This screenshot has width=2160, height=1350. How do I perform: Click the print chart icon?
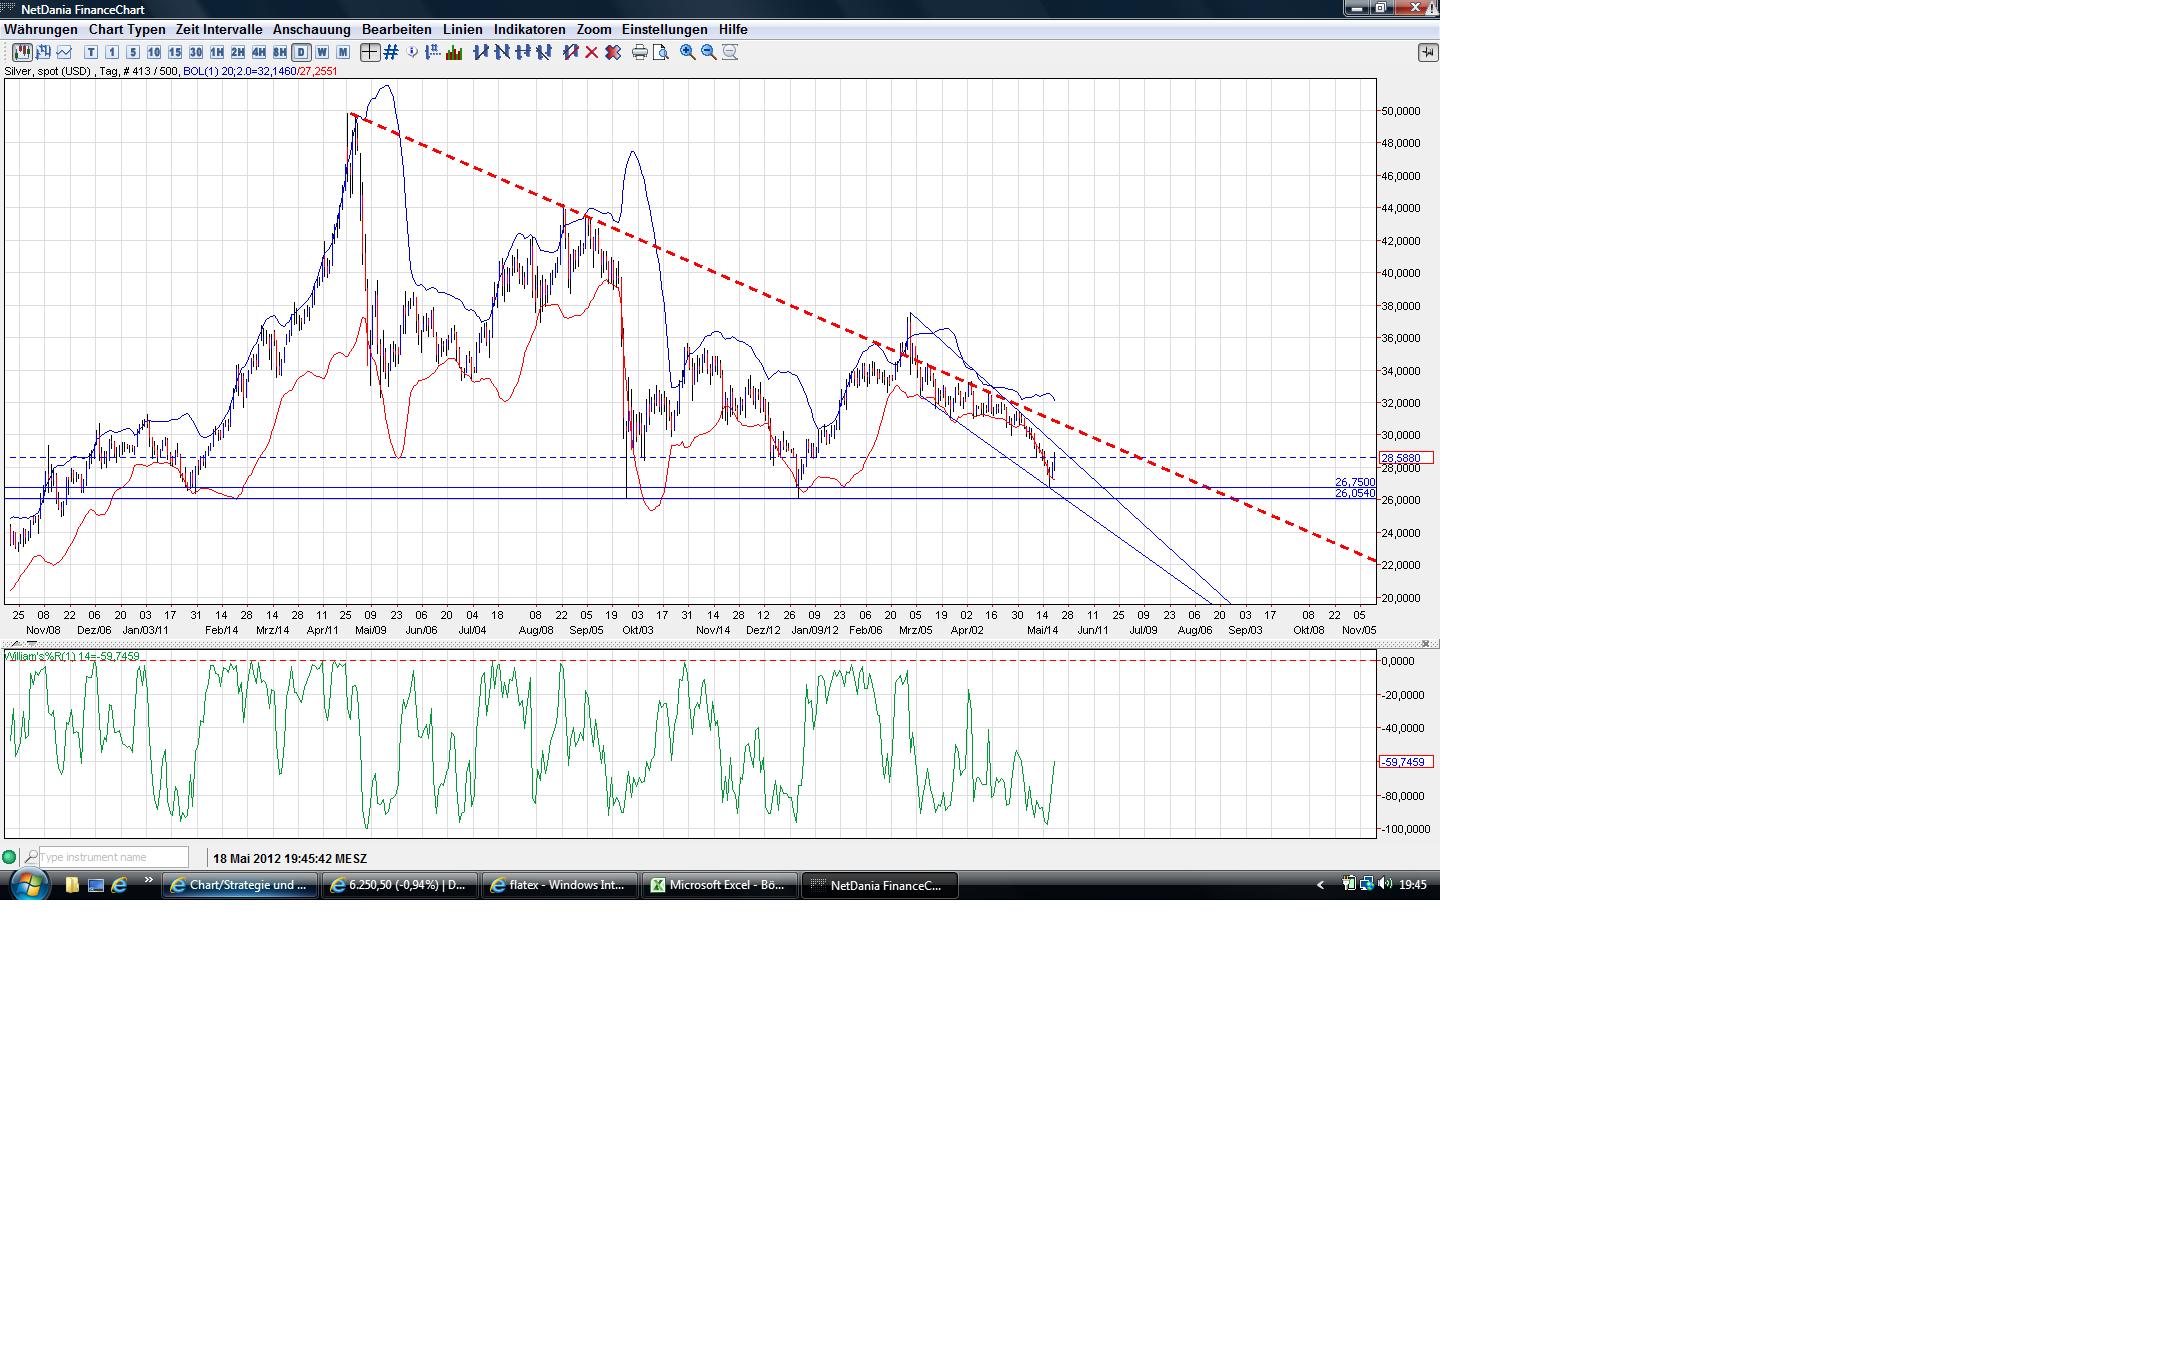[639, 52]
